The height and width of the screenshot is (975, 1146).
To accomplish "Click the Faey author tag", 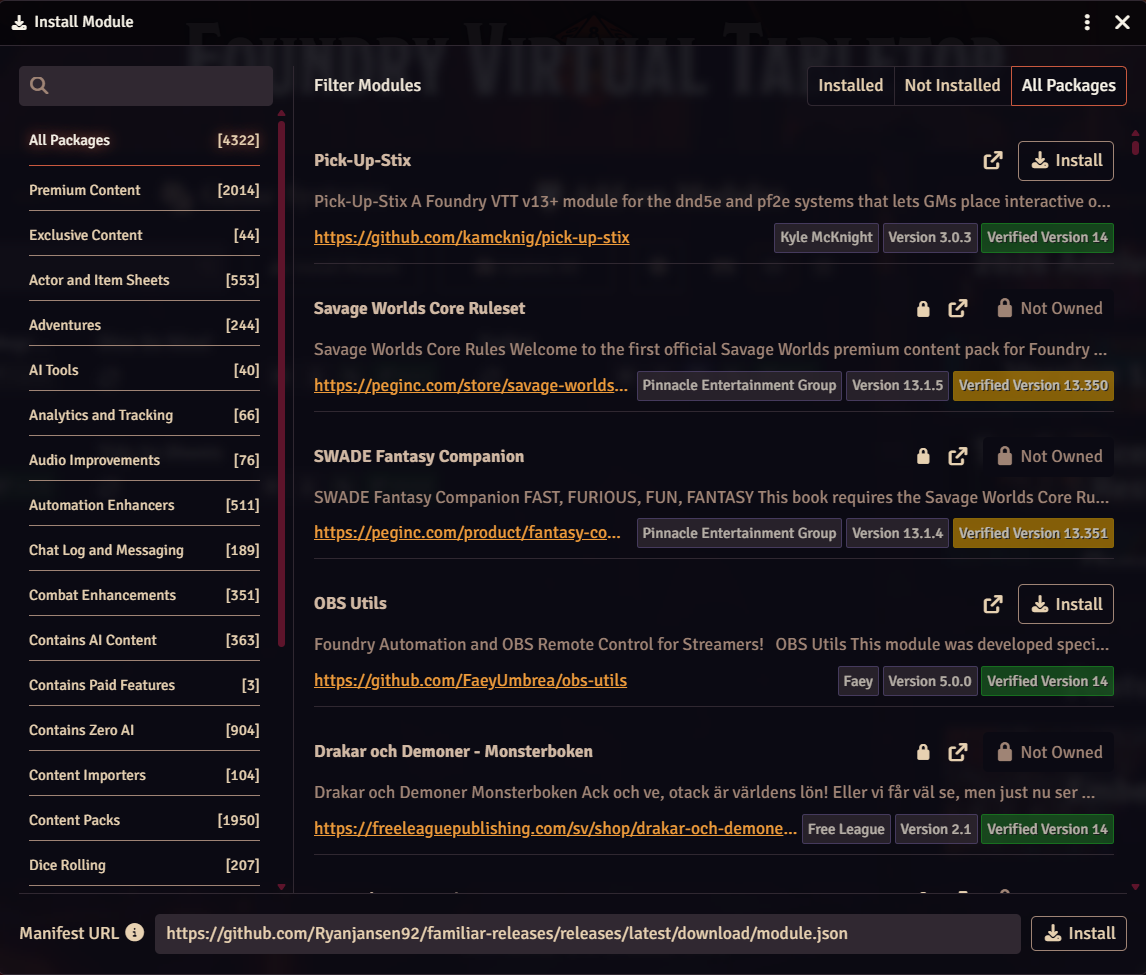I will pos(858,681).
